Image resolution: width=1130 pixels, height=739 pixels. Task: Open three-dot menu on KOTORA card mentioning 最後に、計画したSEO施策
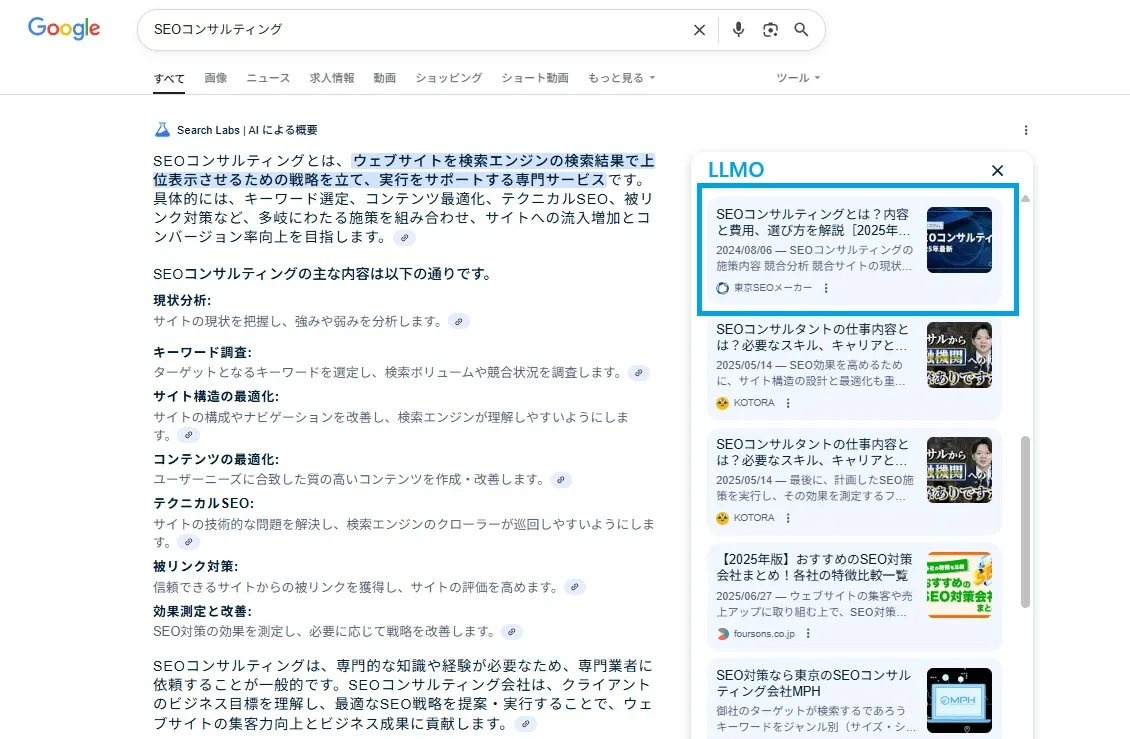pyautogui.click(x=788, y=518)
